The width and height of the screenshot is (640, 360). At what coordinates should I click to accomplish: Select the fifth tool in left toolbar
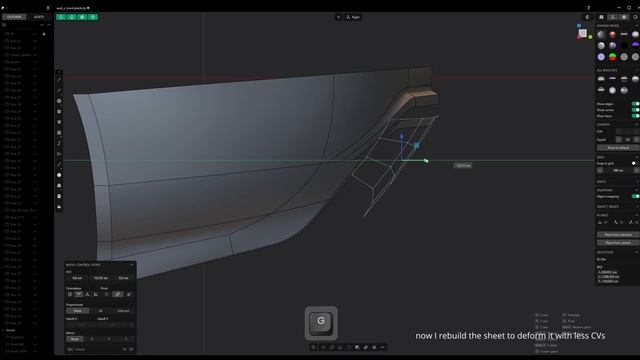click(59, 122)
